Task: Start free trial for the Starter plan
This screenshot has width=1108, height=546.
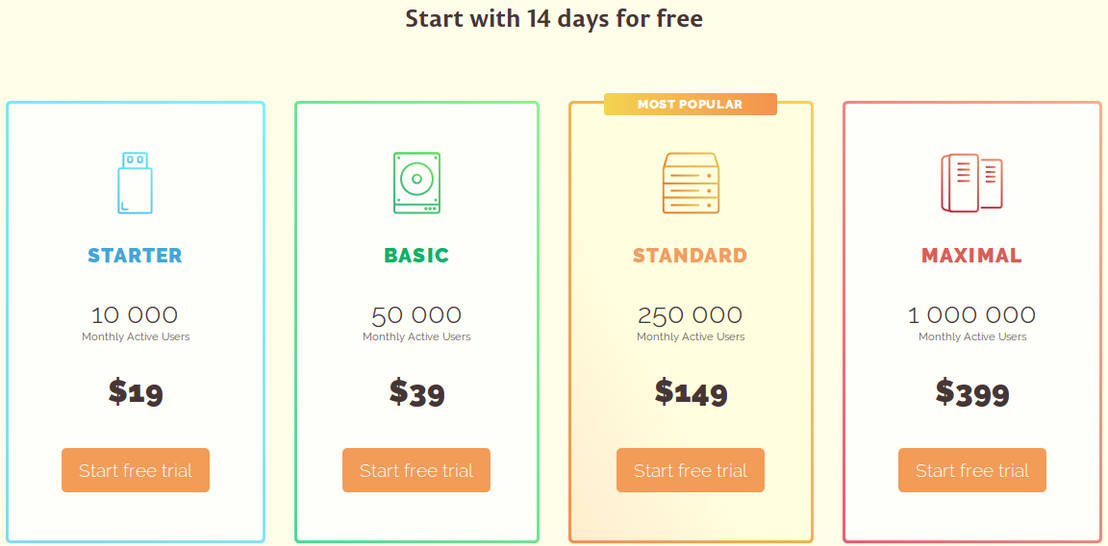Action: pyautogui.click(x=135, y=470)
